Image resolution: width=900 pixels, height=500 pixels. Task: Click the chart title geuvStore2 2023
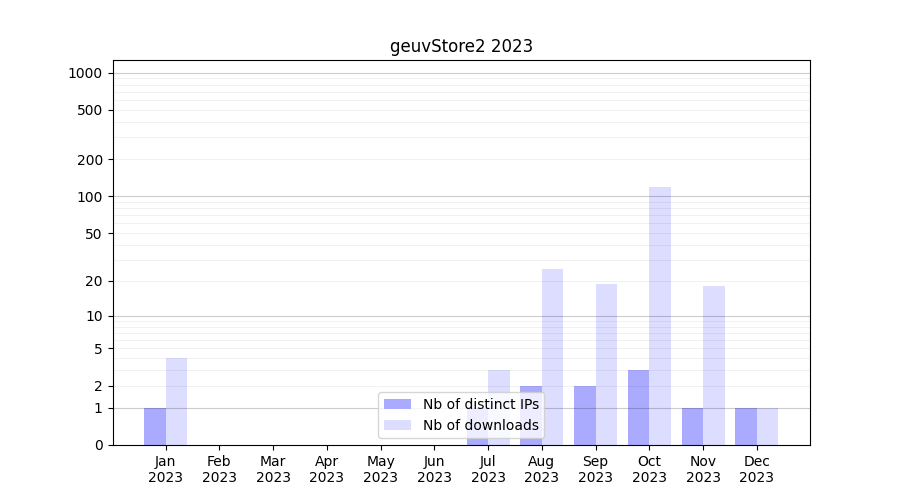click(x=461, y=46)
